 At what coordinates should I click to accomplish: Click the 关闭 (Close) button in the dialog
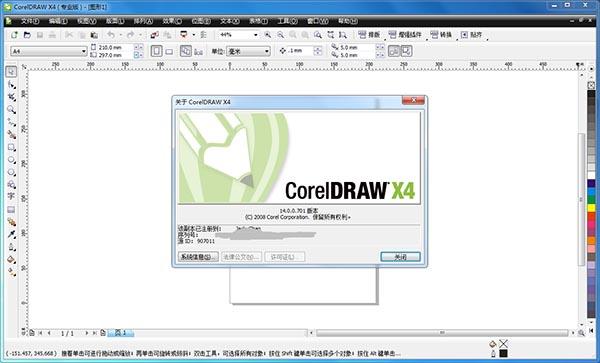400,257
